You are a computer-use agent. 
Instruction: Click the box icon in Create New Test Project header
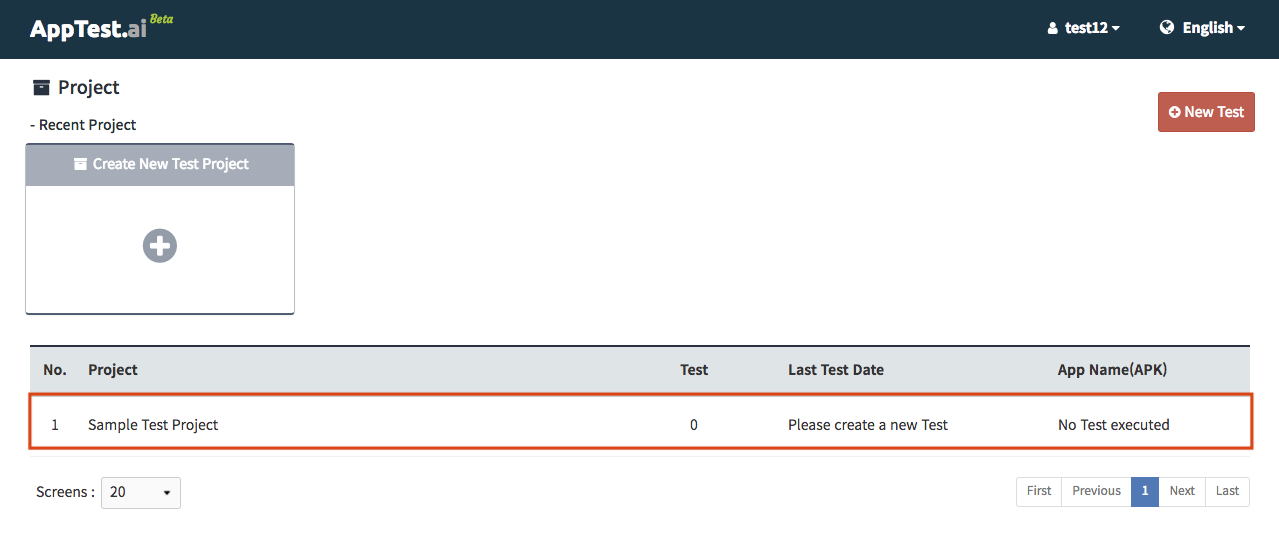coord(80,164)
